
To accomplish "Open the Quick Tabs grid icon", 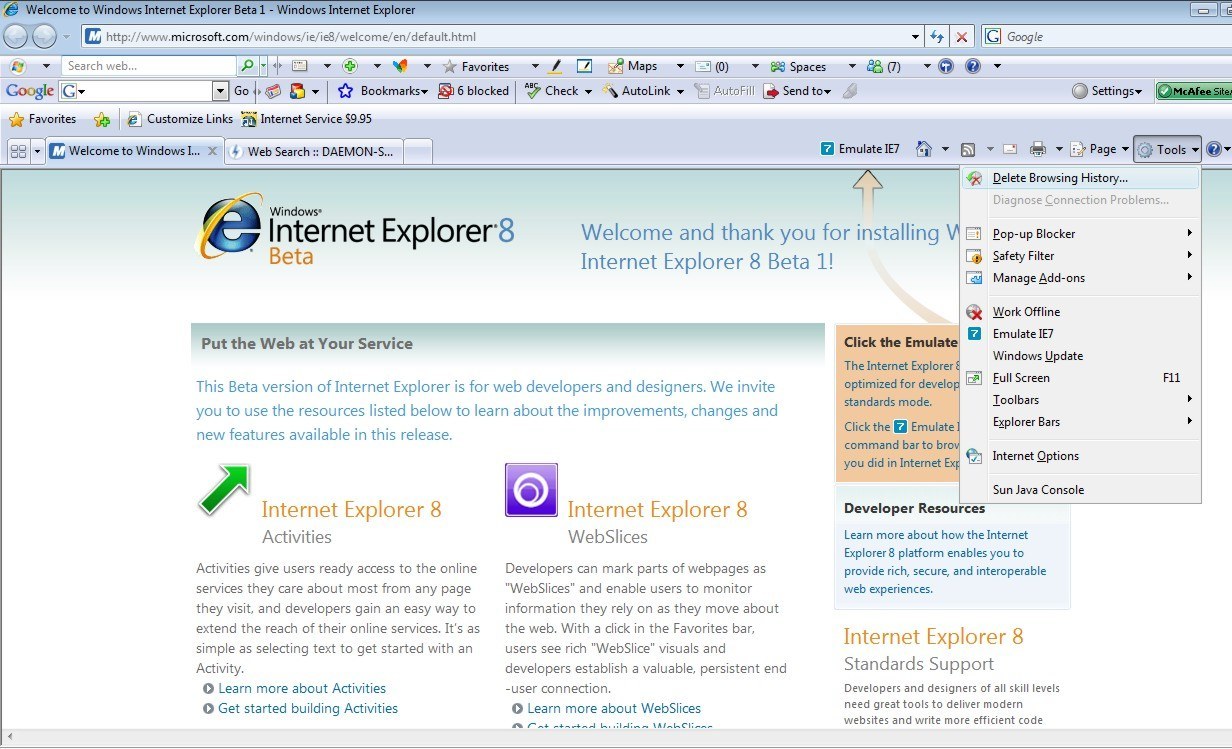I will tap(18, 151).
